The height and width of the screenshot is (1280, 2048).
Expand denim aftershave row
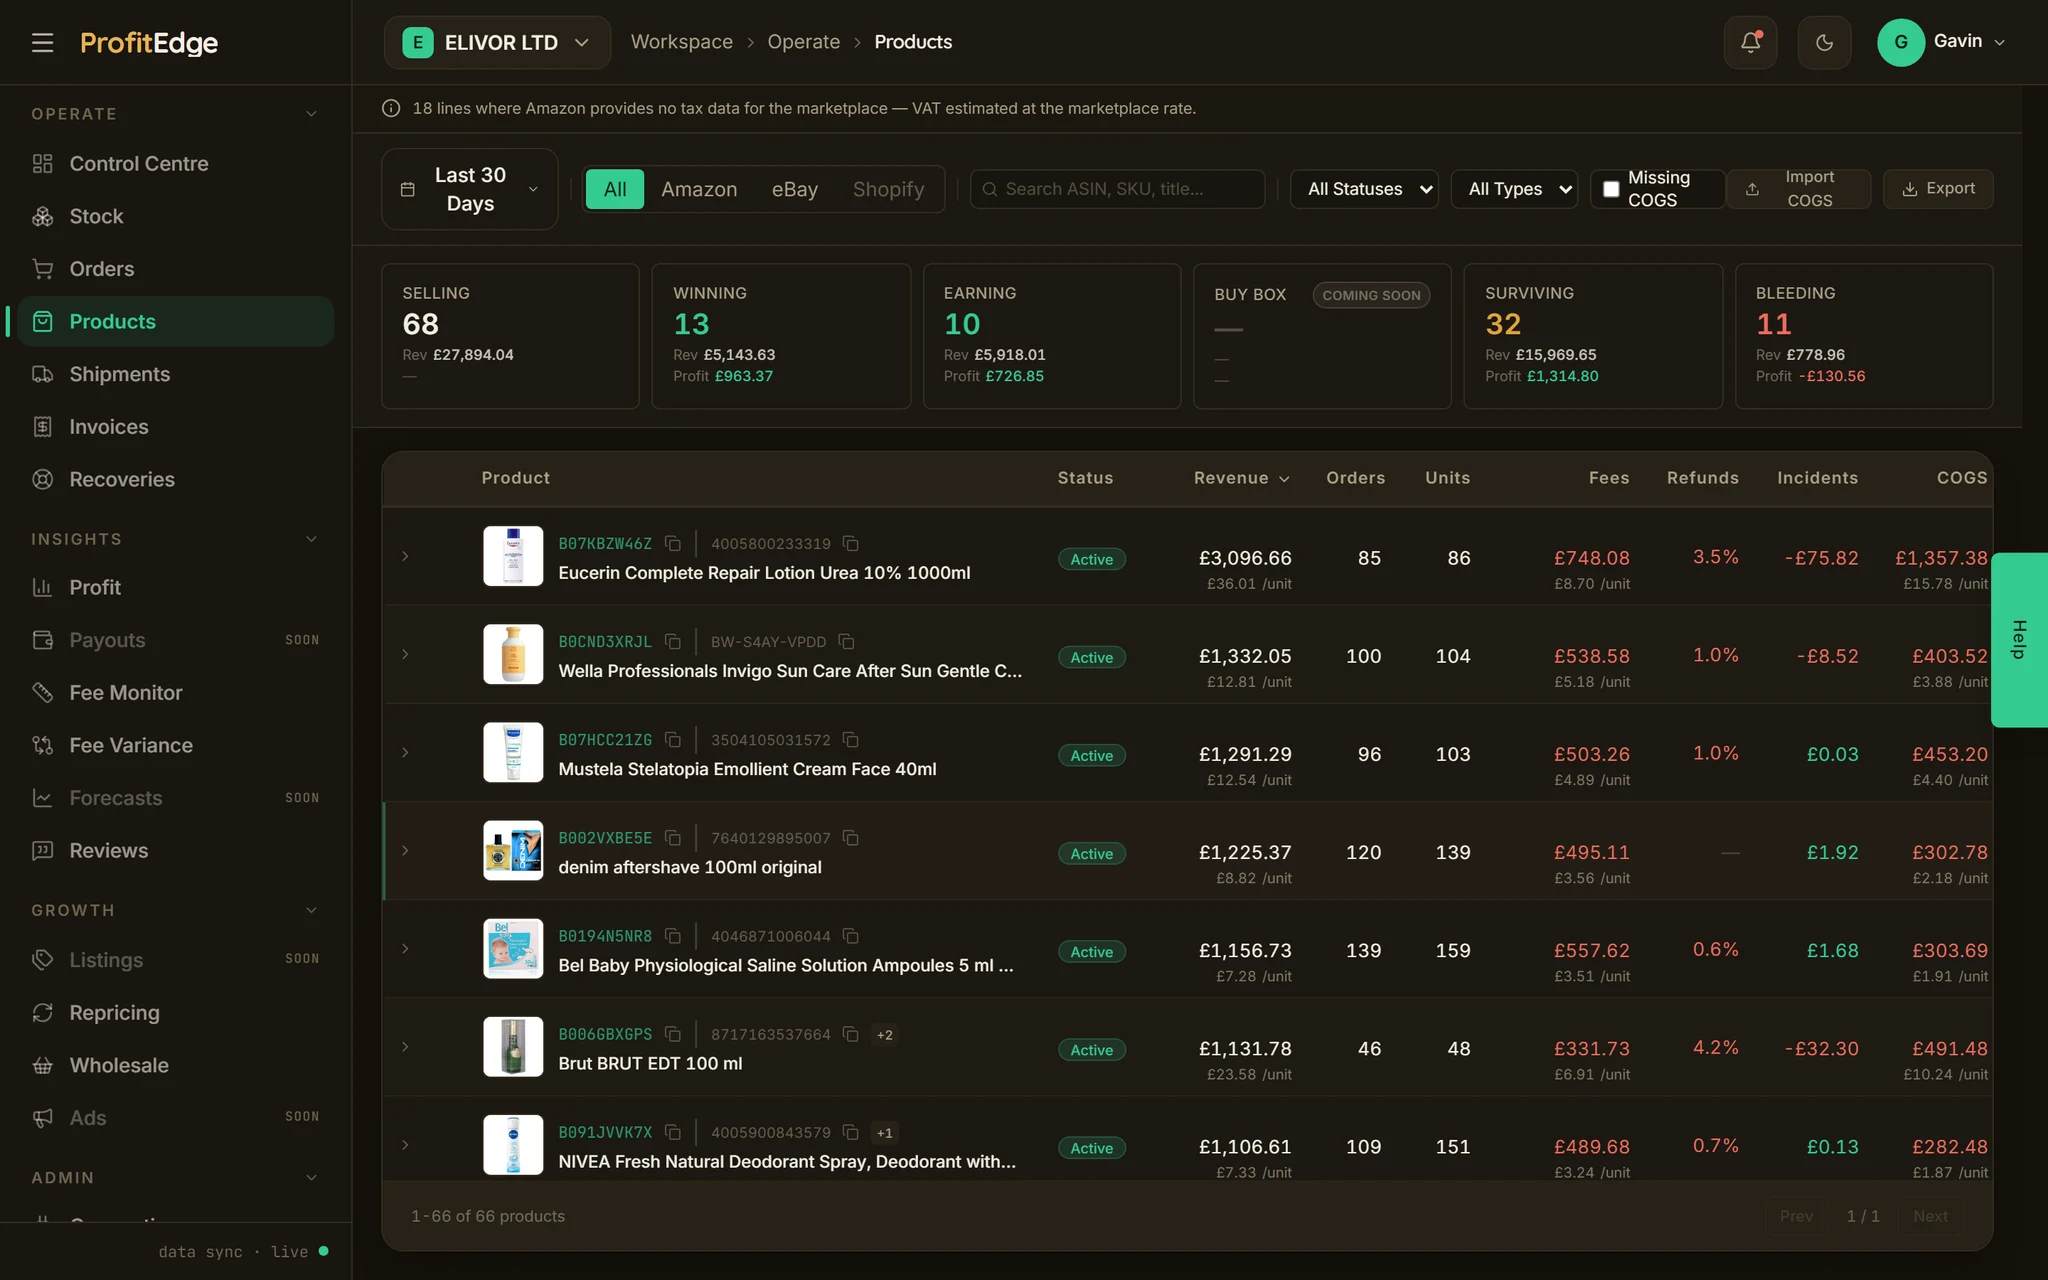405,850
